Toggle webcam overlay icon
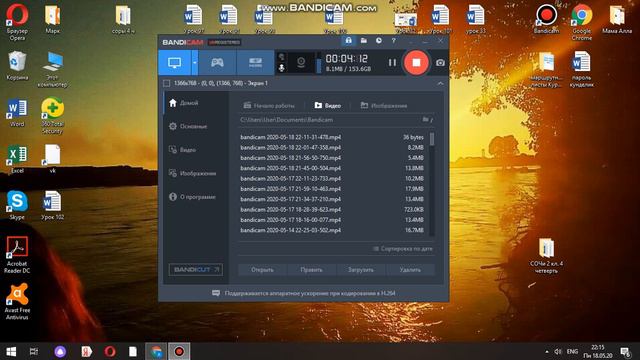Image resolution: width=640 pixels, height=360 pixels. 301,62
